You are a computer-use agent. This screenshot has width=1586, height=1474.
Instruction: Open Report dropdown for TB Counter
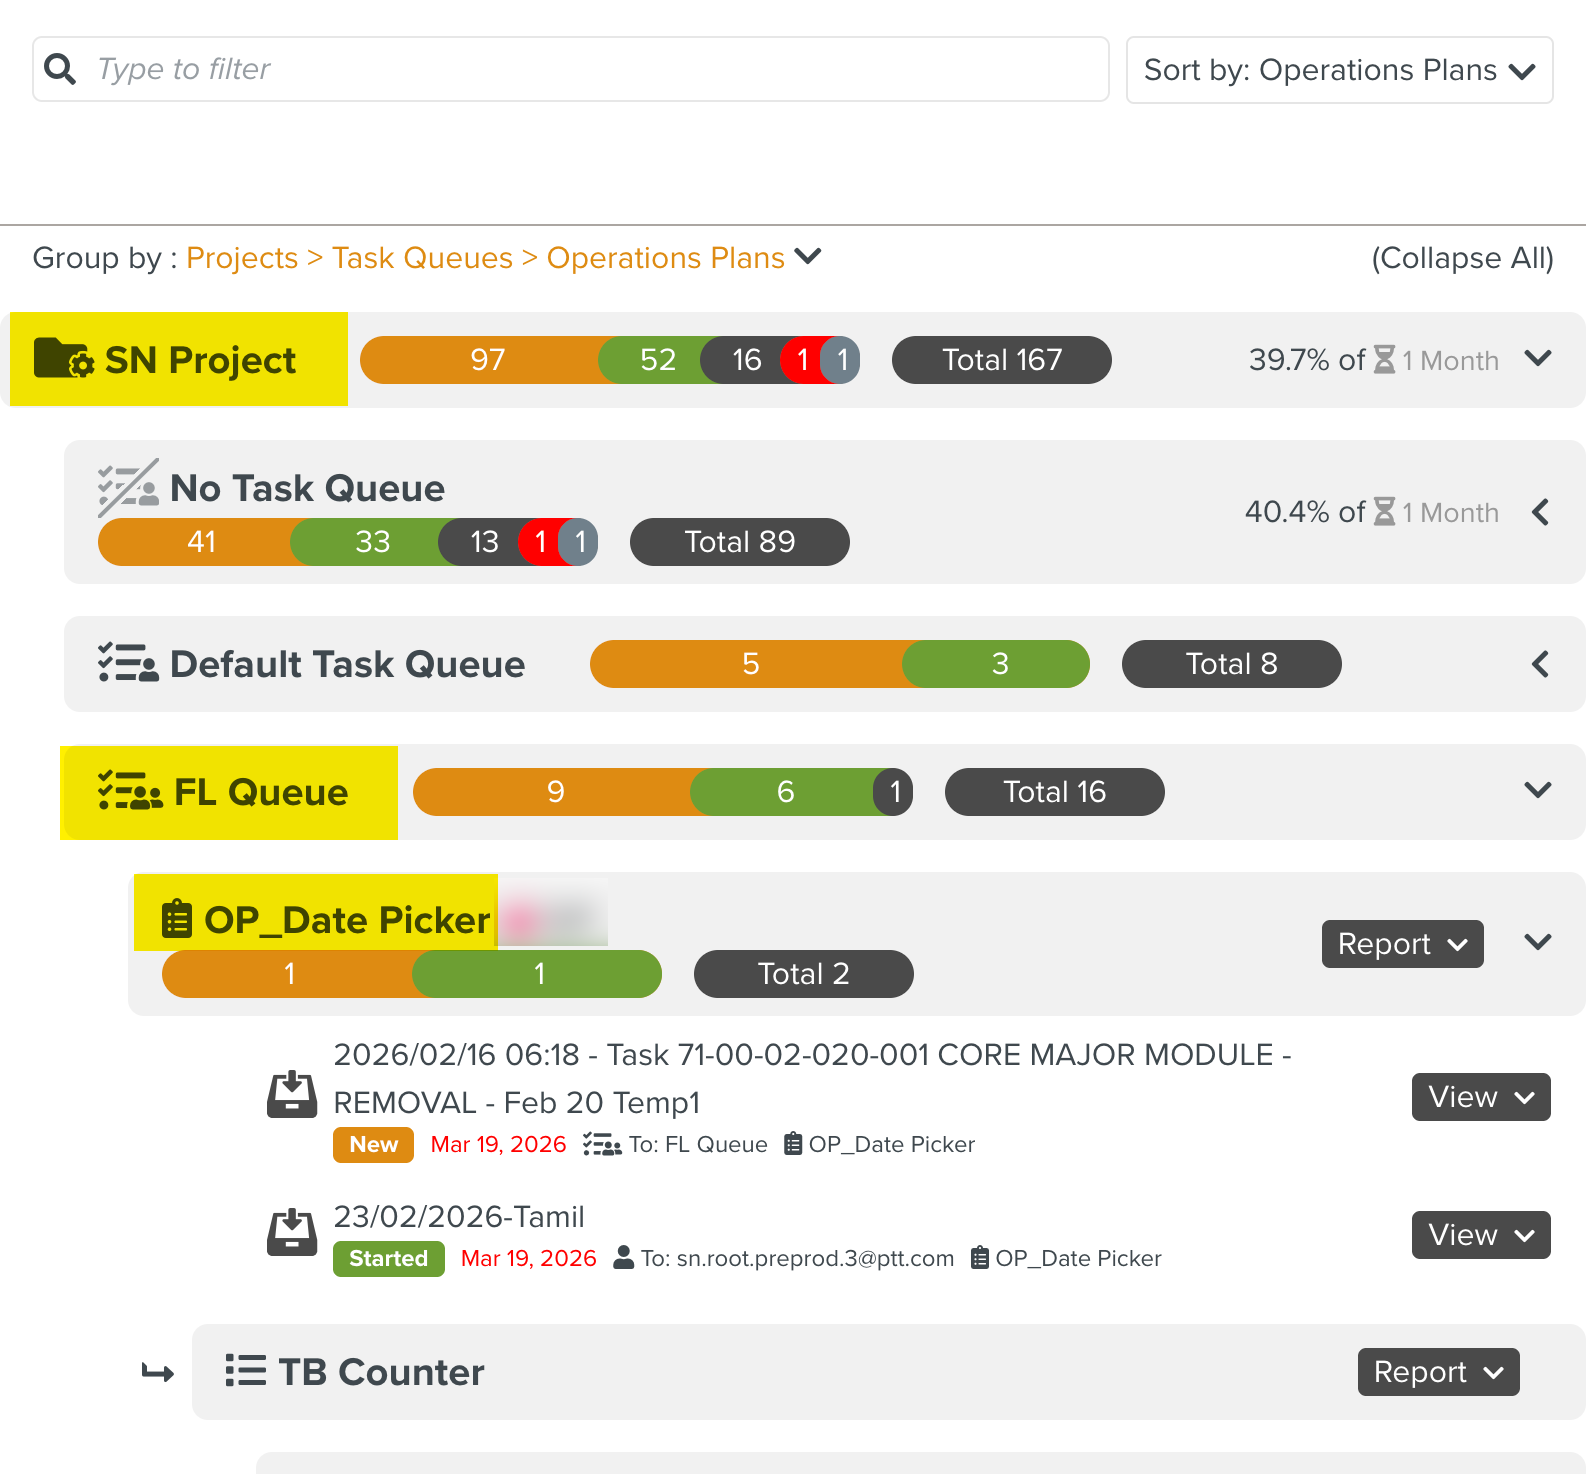click(x=1438, y=1372)
